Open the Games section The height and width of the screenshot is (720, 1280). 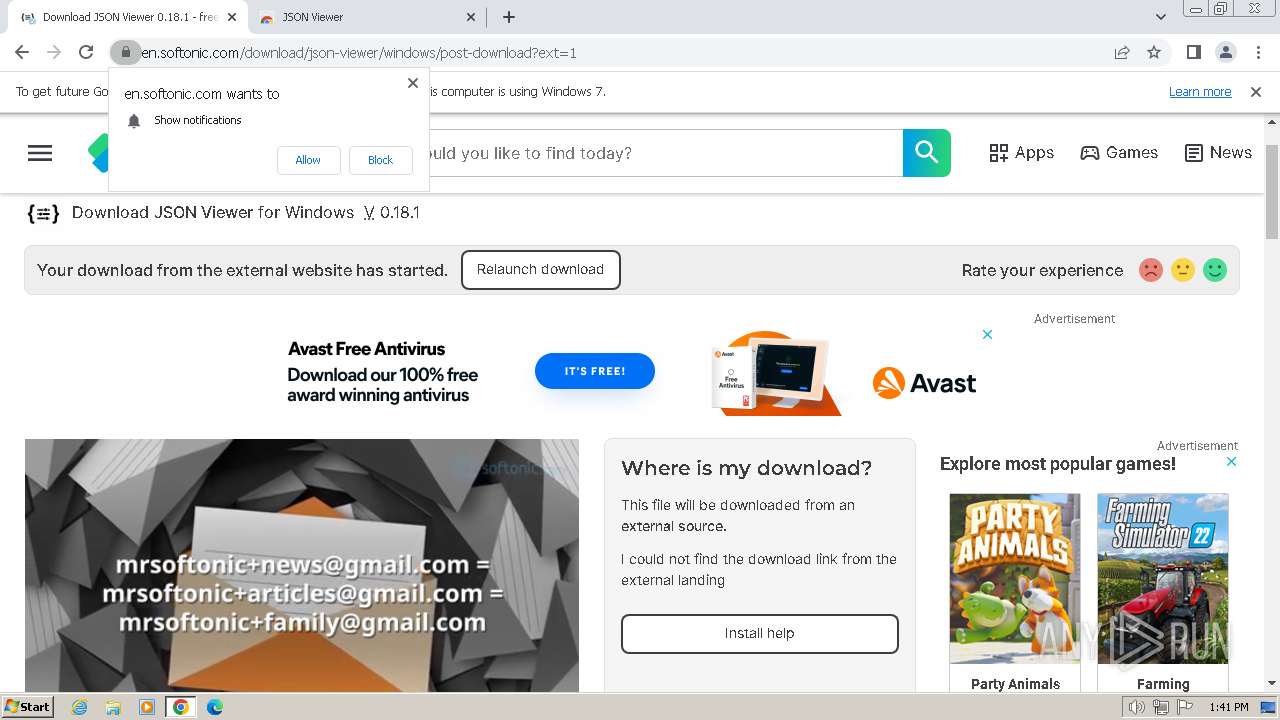(x=1119, y=153)
